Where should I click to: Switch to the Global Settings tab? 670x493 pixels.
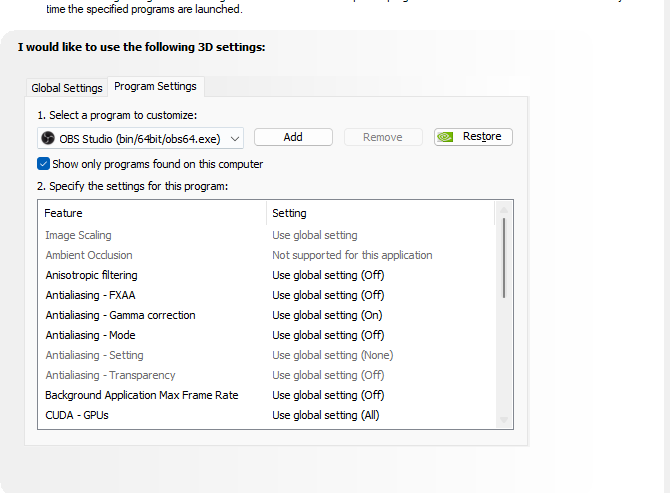67,88
